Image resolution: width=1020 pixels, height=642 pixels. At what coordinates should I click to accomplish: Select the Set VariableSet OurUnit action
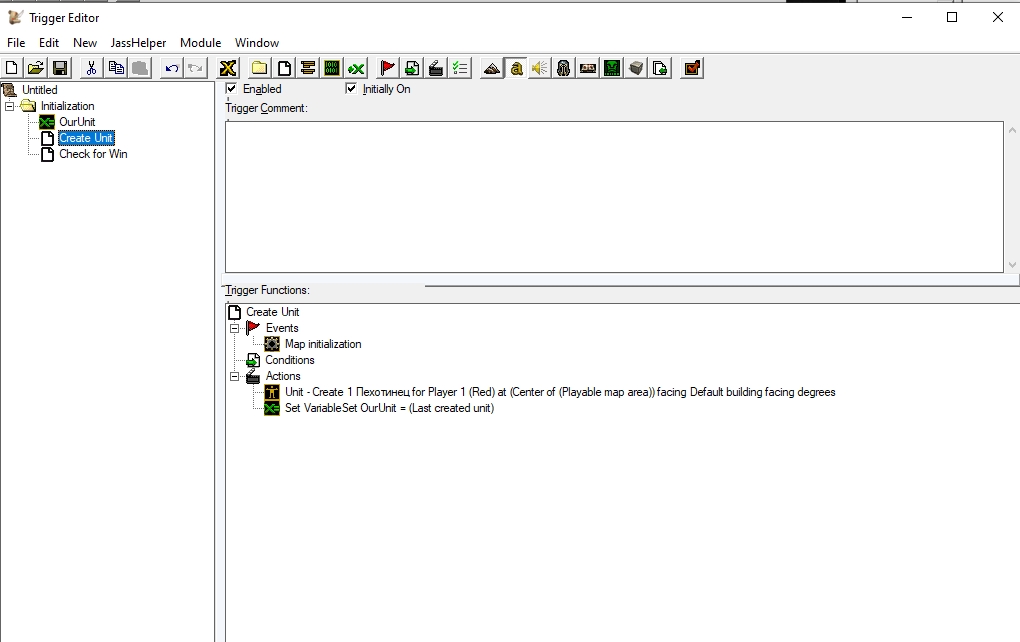tap(389, 408)
